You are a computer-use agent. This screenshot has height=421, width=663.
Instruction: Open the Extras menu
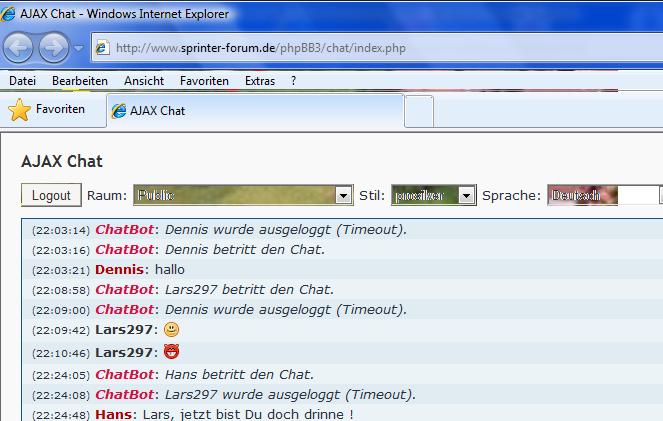tap(260, 81)
